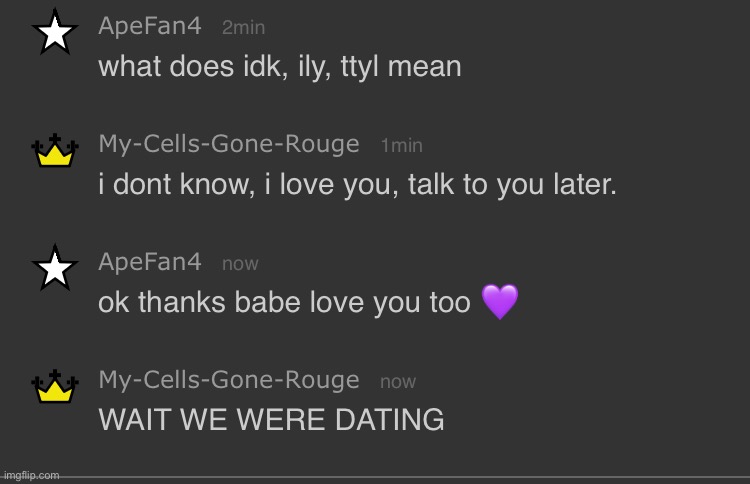Click the star avatar beside the babe message

tap(55, 268)
